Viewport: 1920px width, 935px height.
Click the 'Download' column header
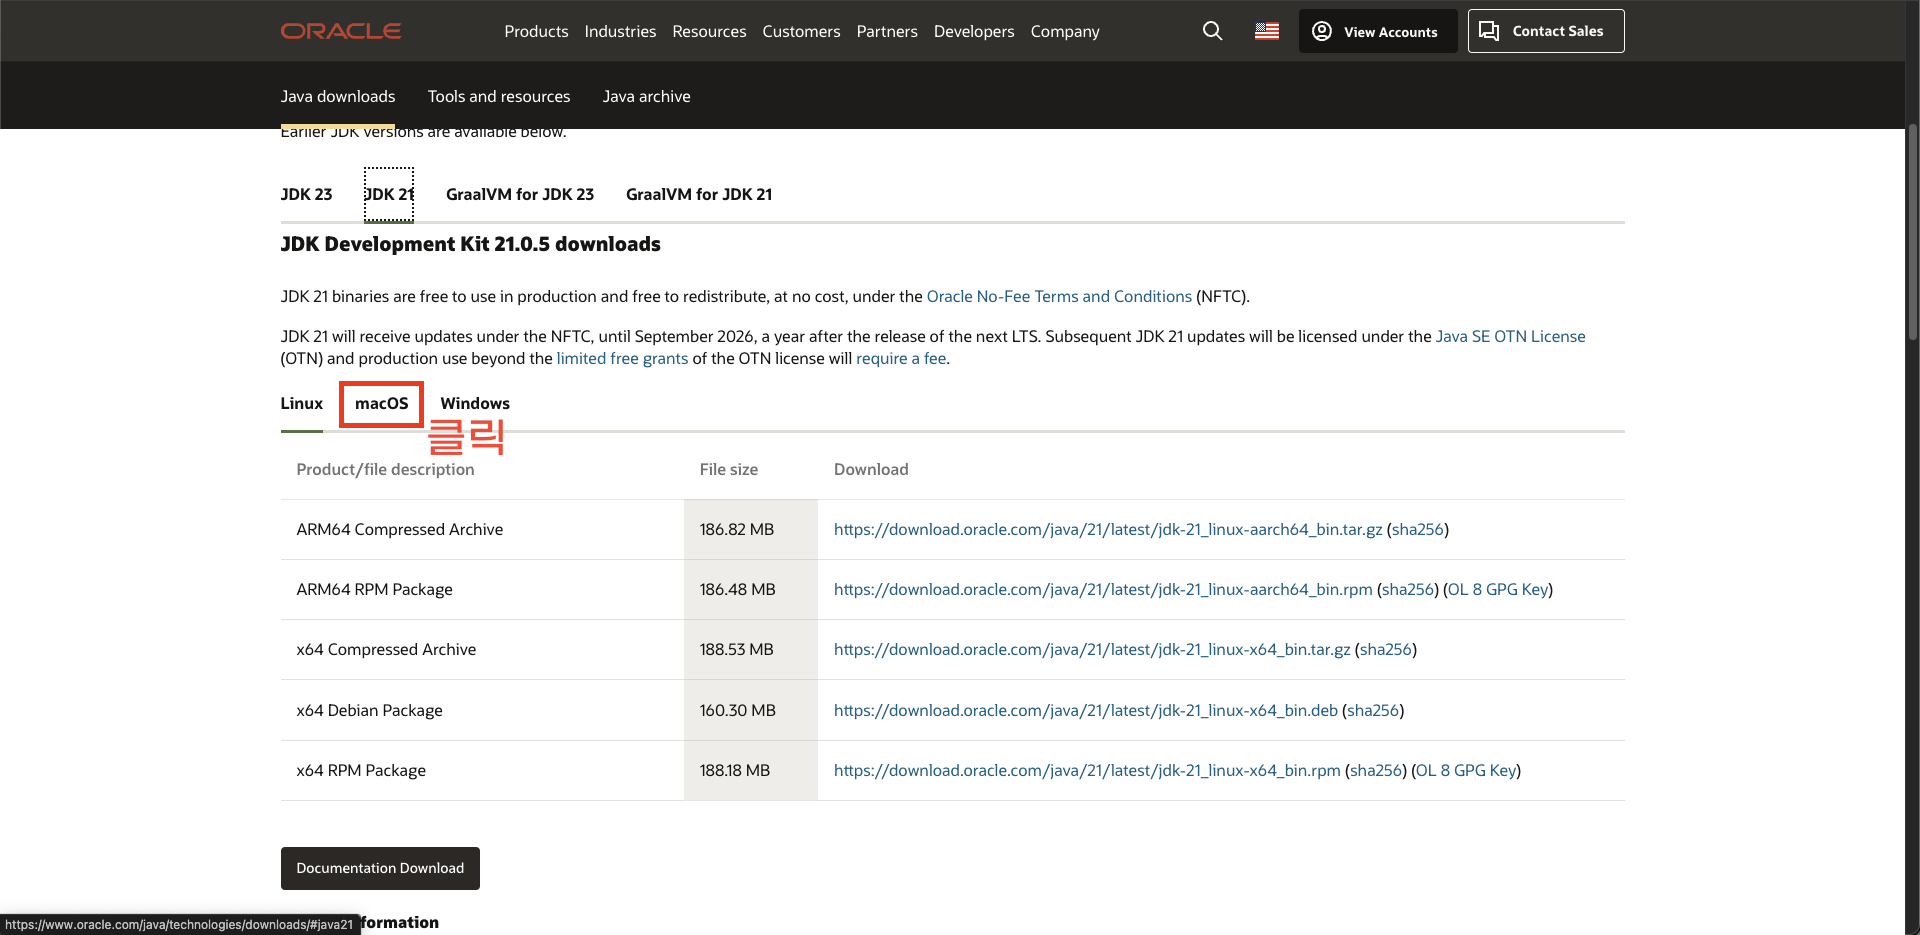(871, 469)
